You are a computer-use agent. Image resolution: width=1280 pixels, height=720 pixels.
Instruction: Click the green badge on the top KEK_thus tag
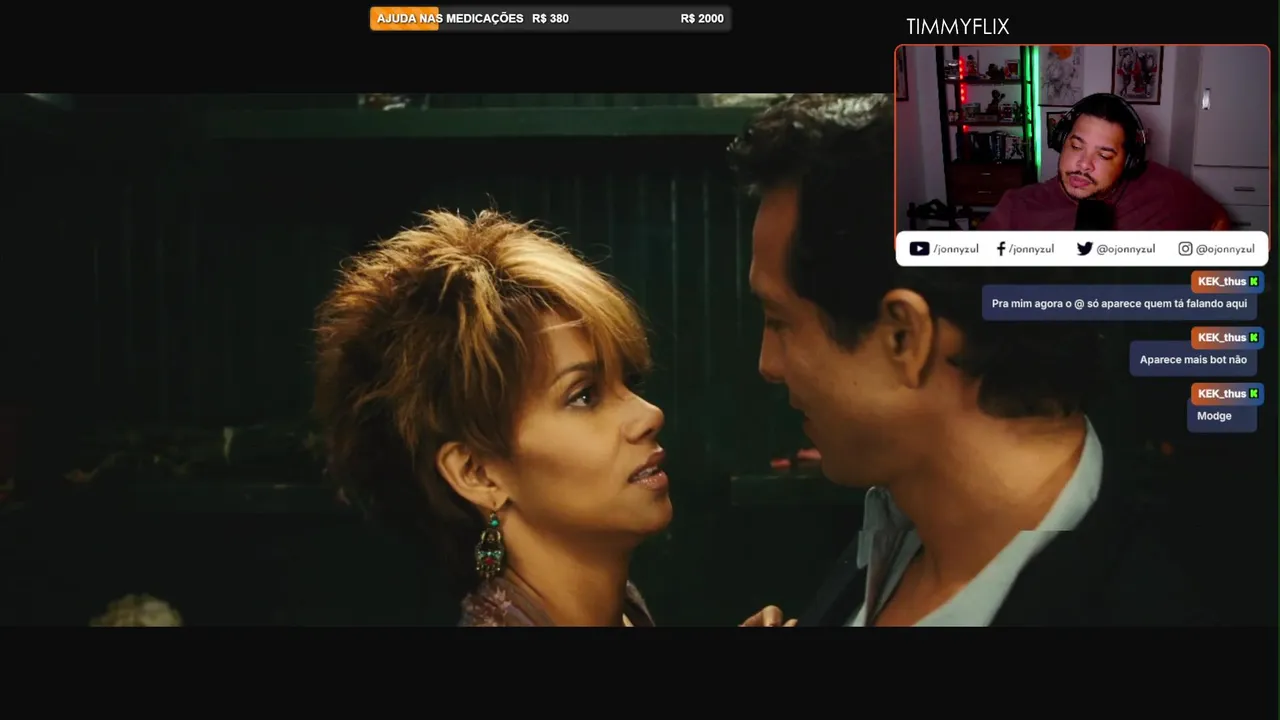[x=1254, y=282]
